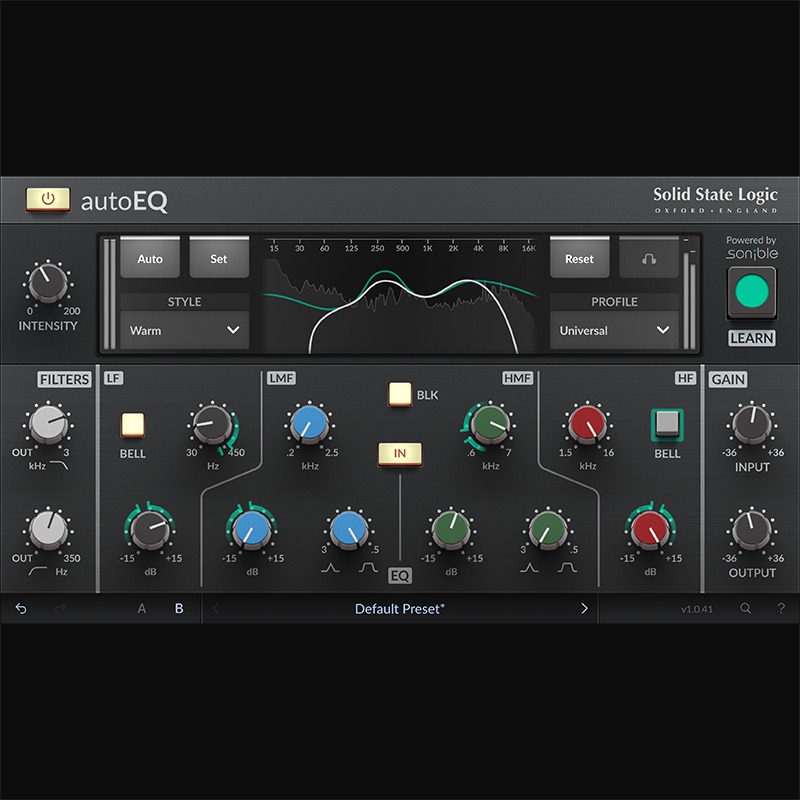
Task: Click the HMF wide Q bell icon
Action: click(x=567, y=568)
